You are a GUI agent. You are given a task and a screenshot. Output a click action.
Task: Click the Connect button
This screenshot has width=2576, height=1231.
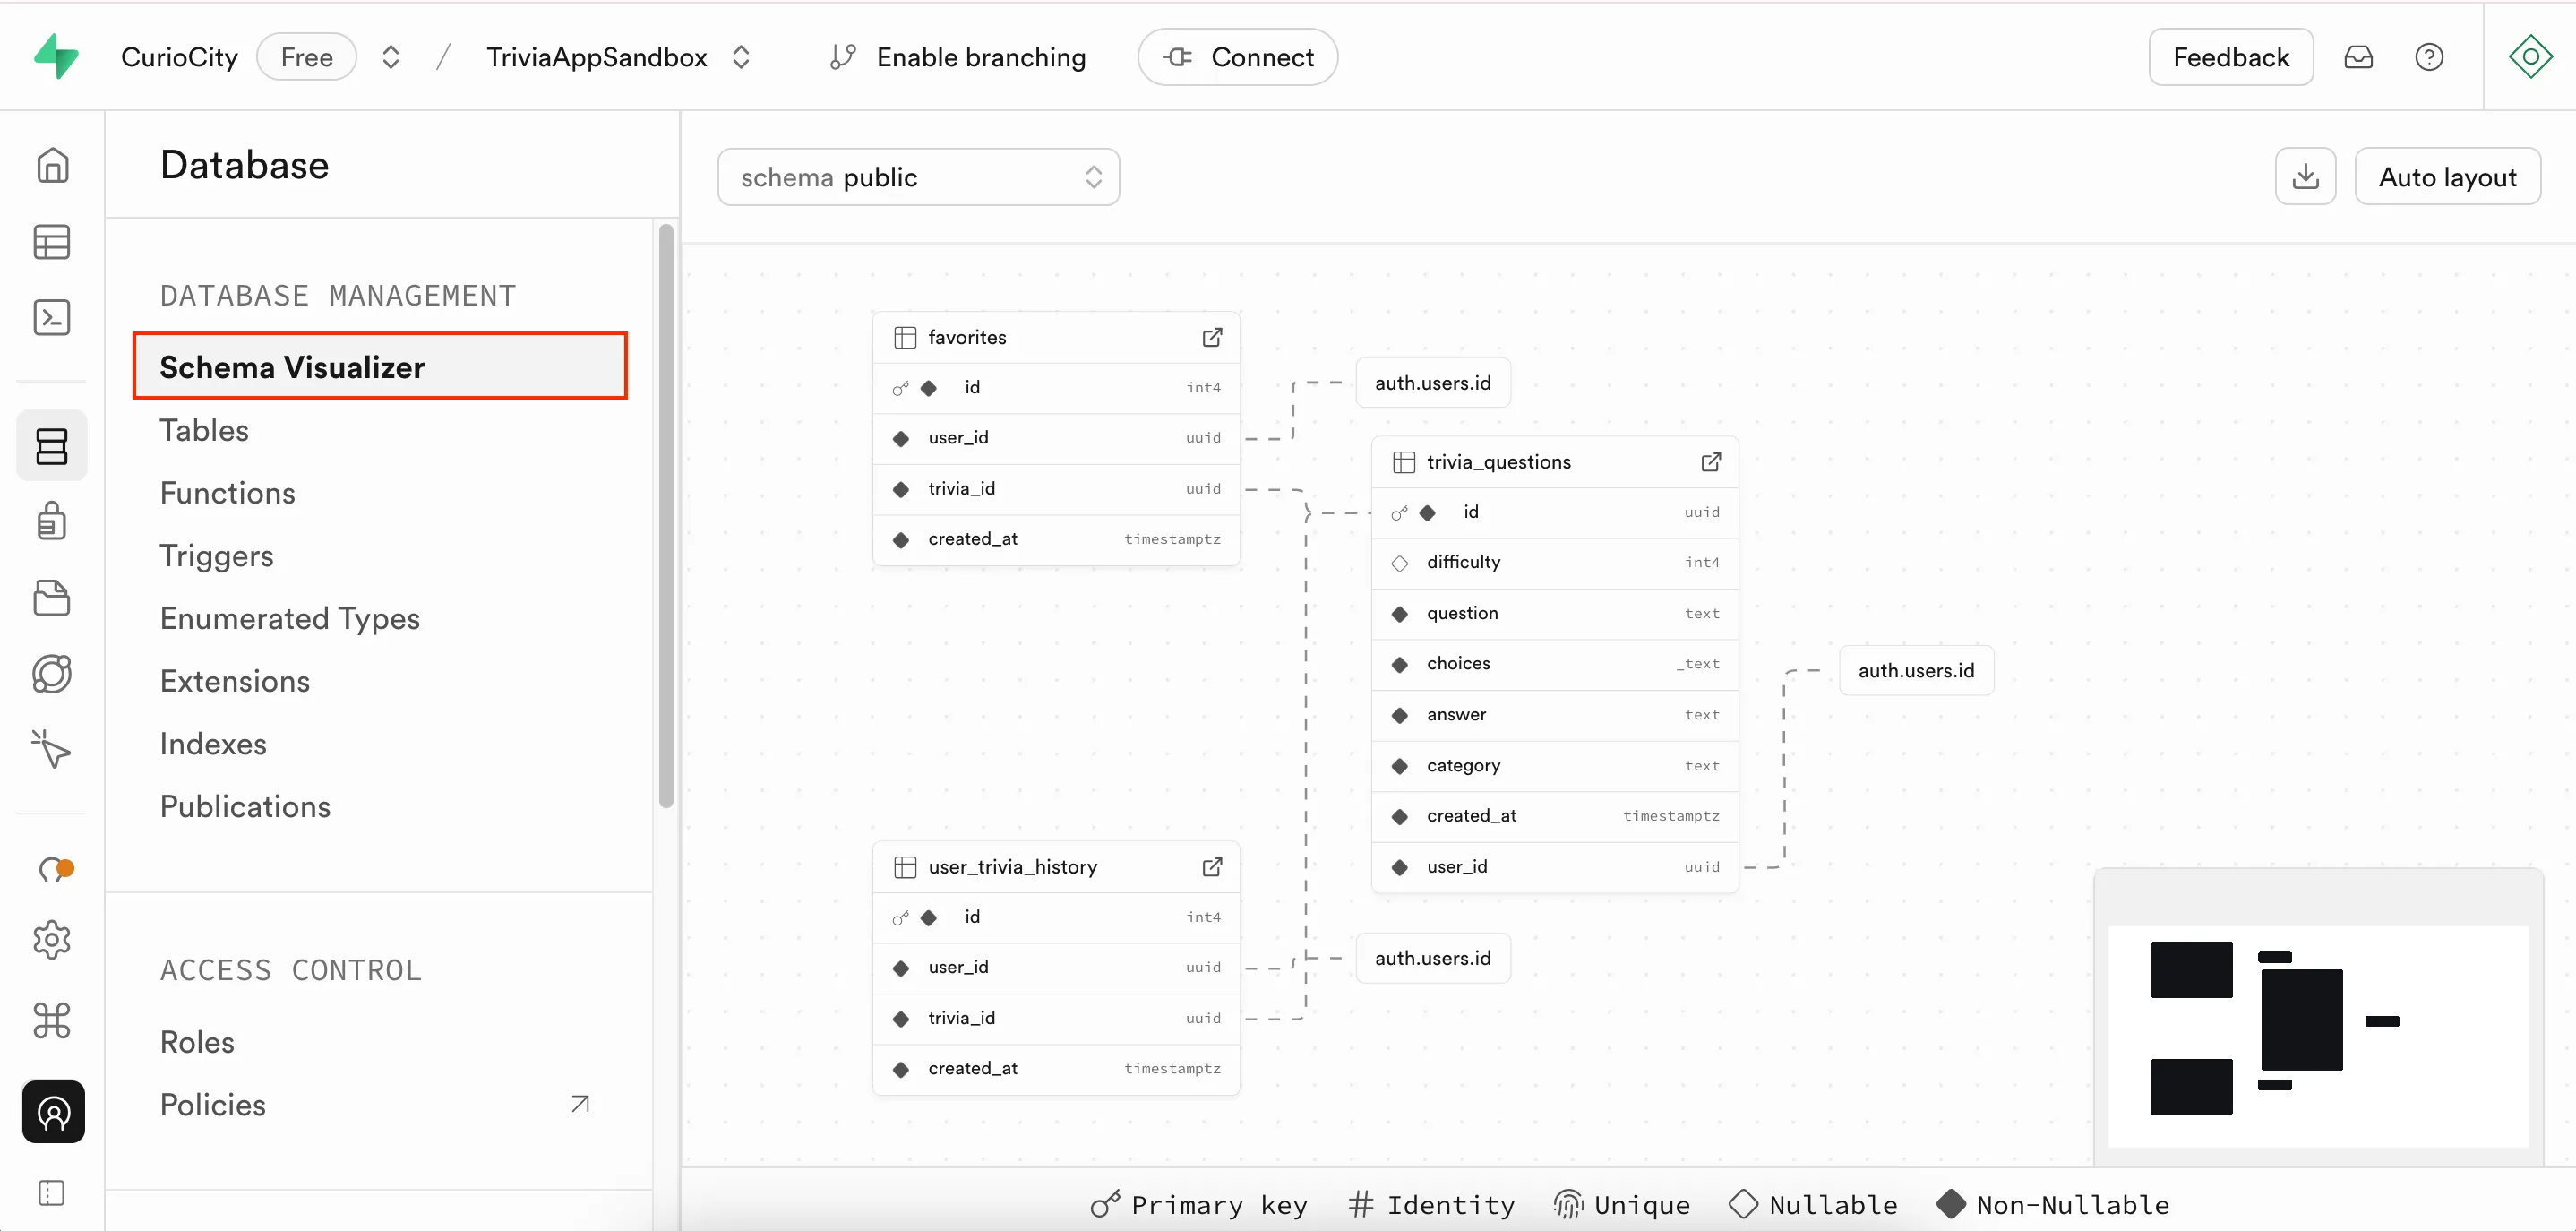click(x=1237, y=57)
